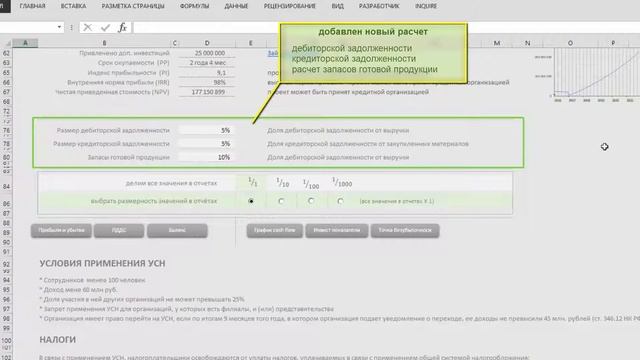
Task: Select column O header
Action: (x=570, y=43)
